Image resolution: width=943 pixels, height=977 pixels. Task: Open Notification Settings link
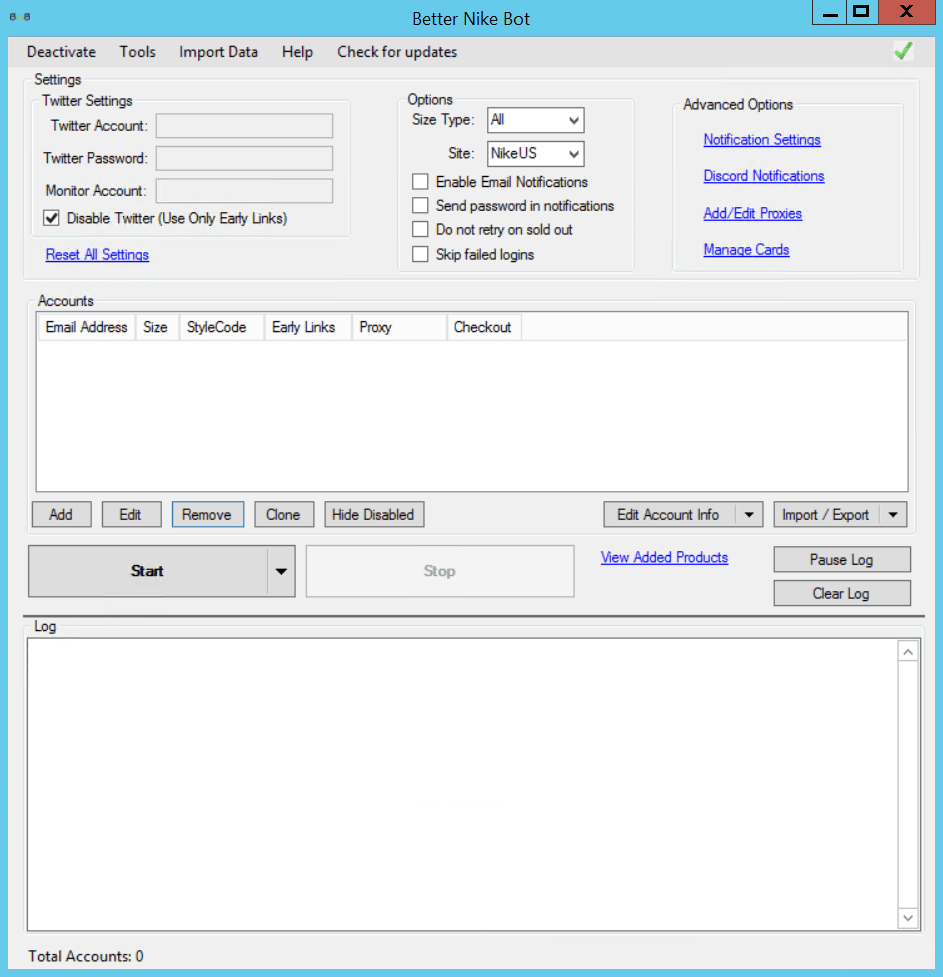(x=762, y=140)
